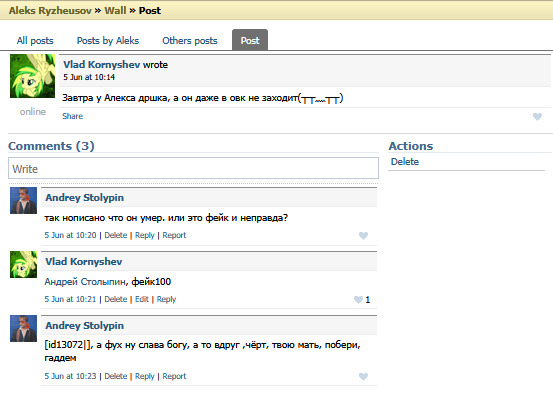Open Vlad Kornyshev's post avatar
Image resolution: width=553 pixels, height=396 pixels.
(32, 76)
